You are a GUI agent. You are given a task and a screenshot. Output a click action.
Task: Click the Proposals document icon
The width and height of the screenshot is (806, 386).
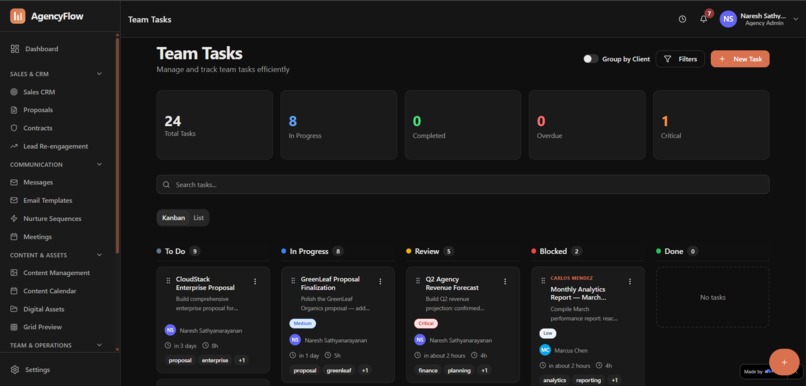(x=14, y=110)
